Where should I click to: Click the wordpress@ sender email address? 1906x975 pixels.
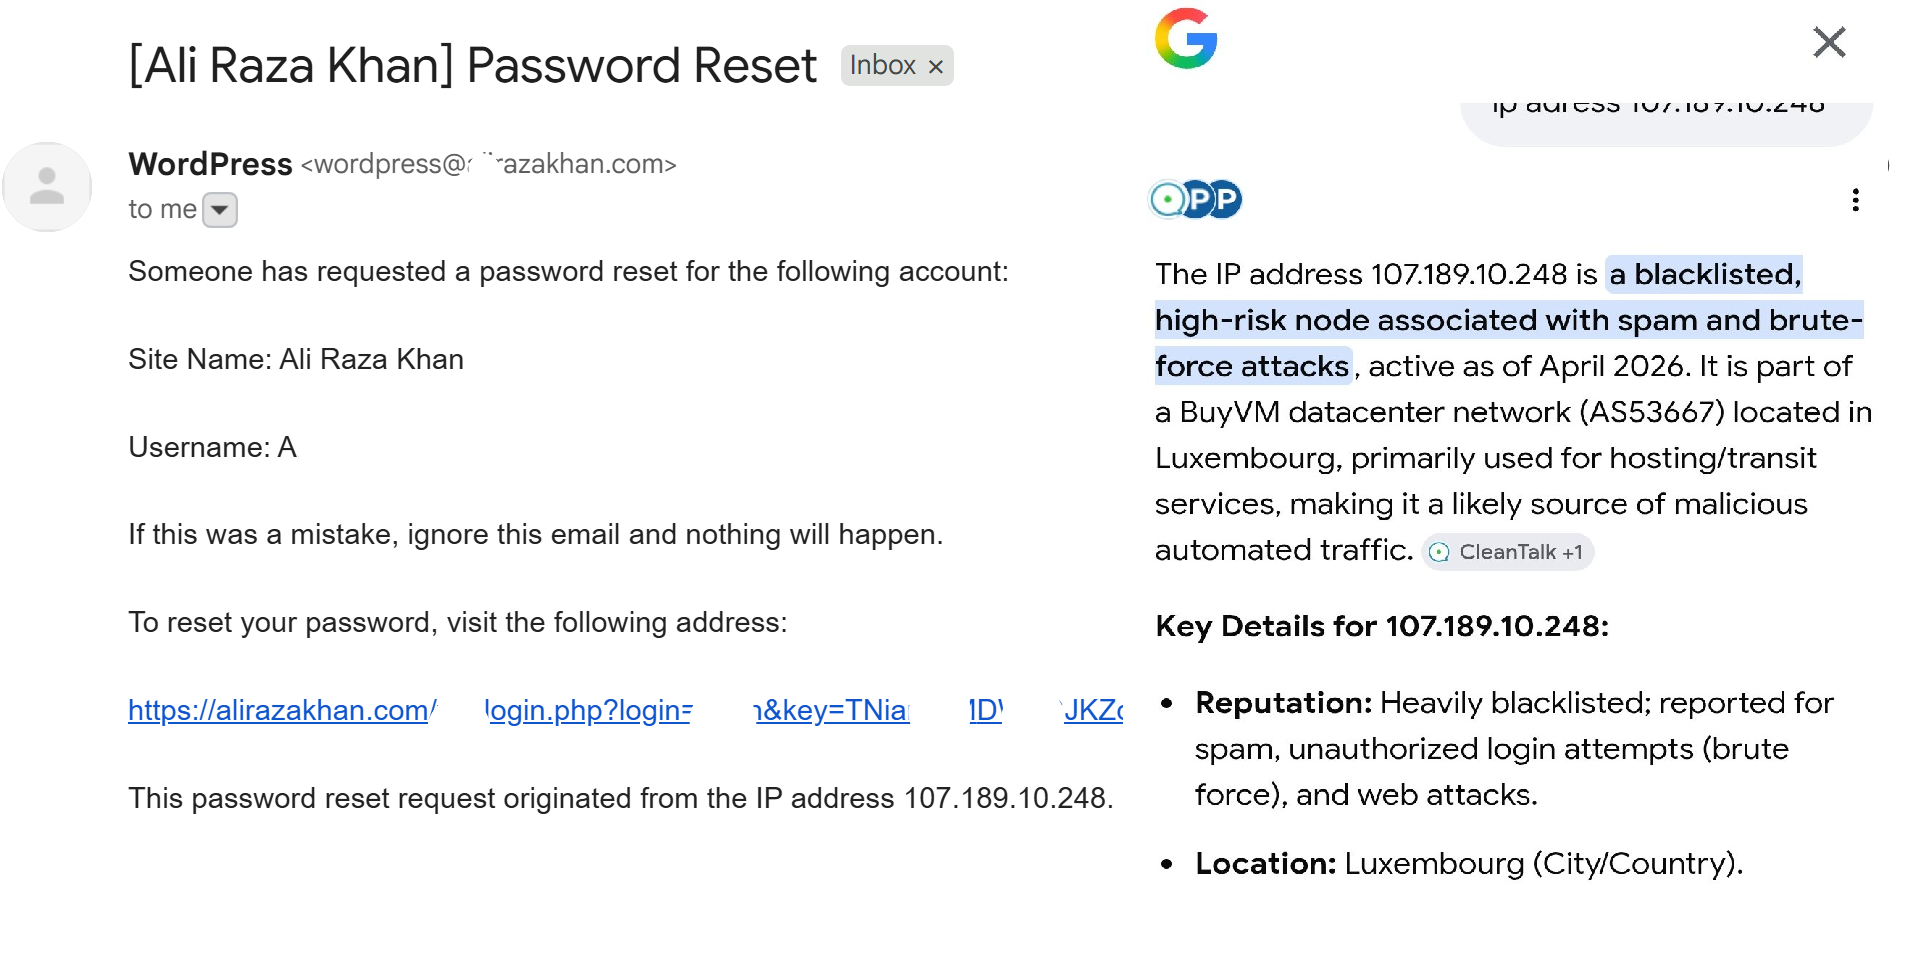(488, 164)
